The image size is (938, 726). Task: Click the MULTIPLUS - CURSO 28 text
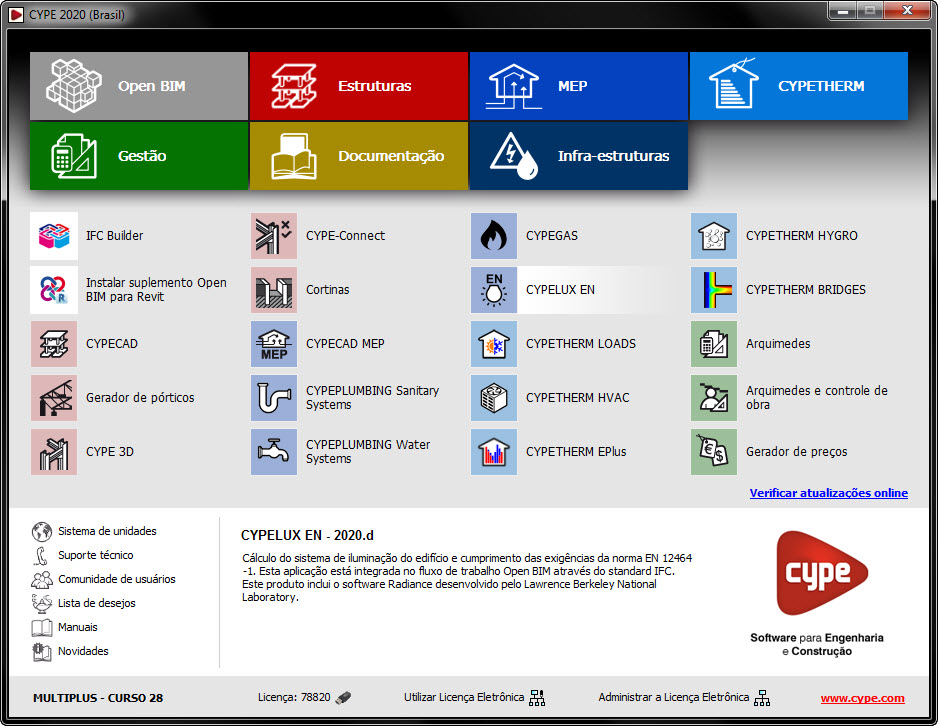(x=98, y=698)
